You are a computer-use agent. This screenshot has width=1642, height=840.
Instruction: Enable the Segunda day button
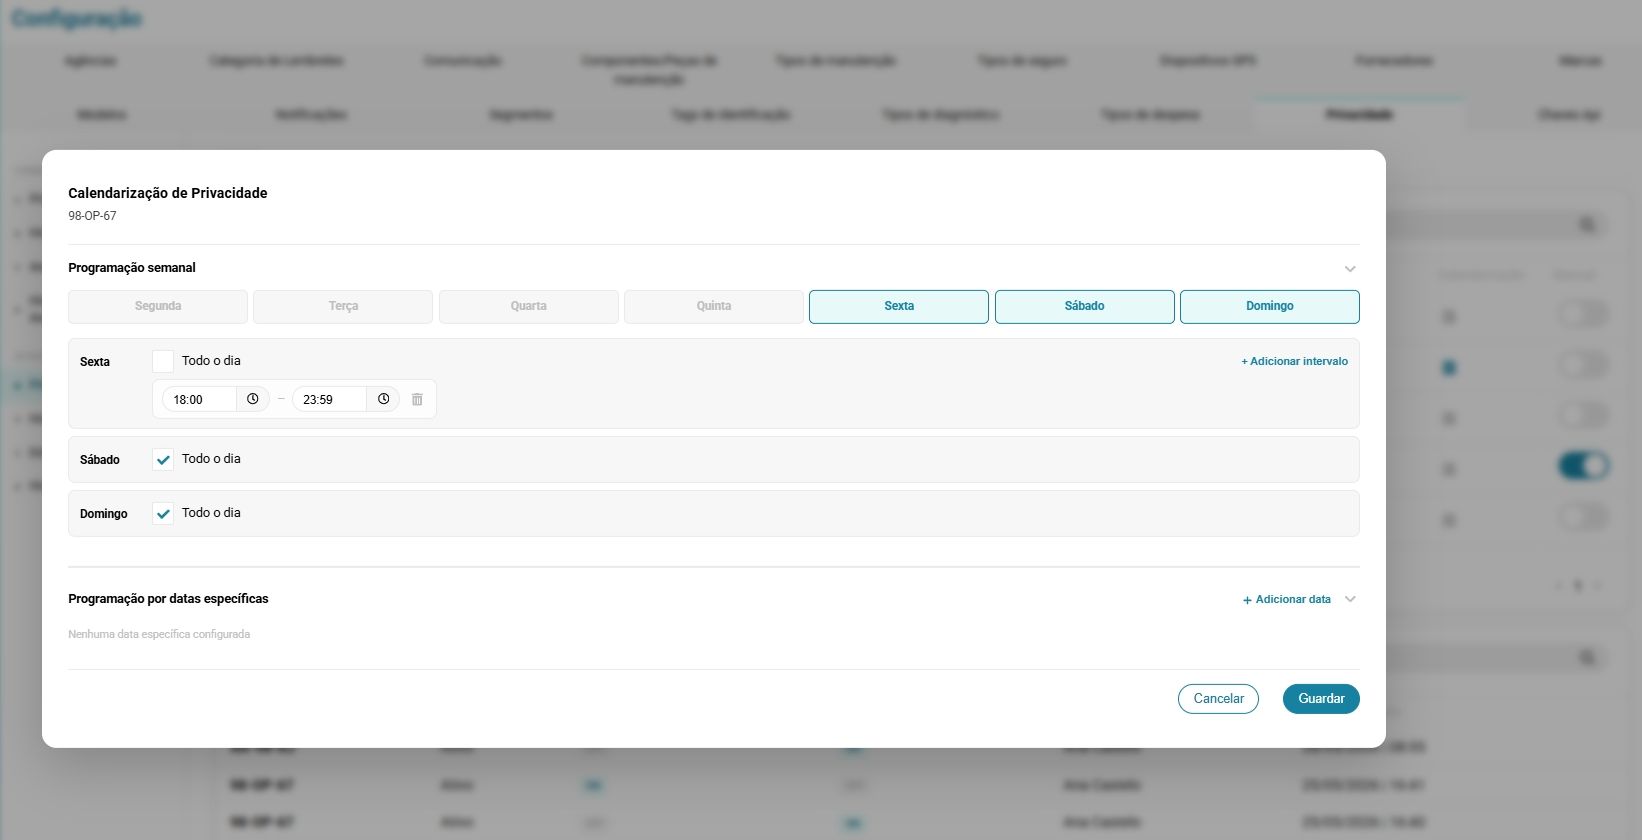click(158, 306)
